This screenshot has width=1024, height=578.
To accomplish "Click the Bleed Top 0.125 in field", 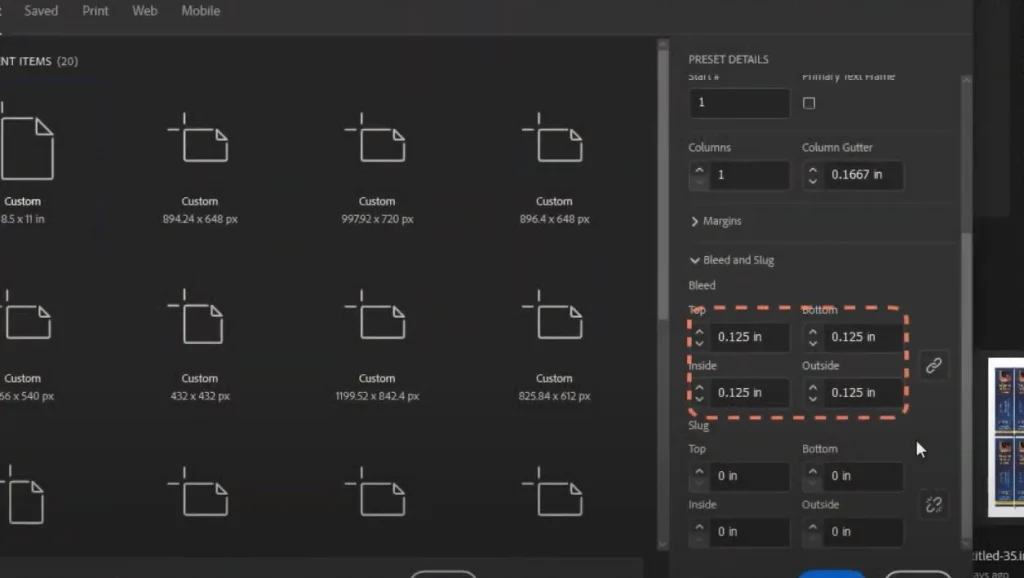I will tap(748, 337).
